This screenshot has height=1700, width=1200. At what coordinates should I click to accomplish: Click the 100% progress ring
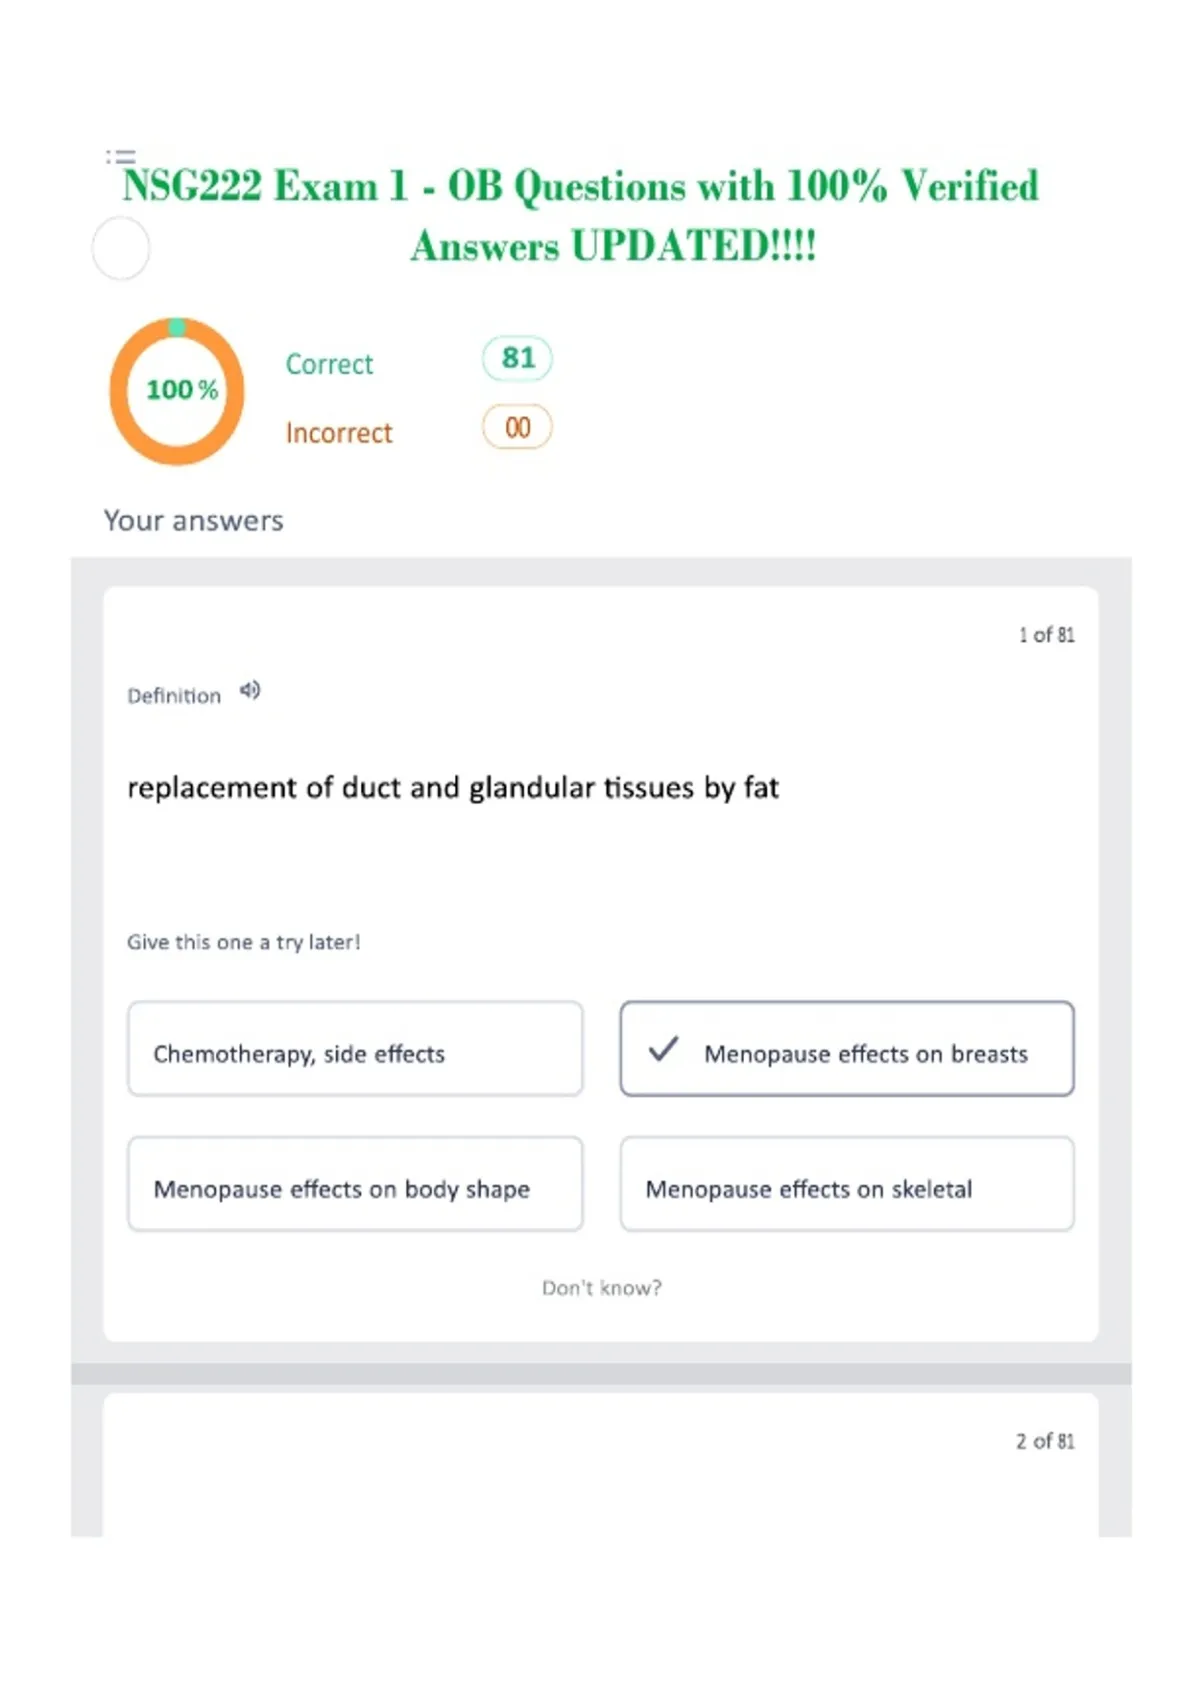tap(177, 391)
